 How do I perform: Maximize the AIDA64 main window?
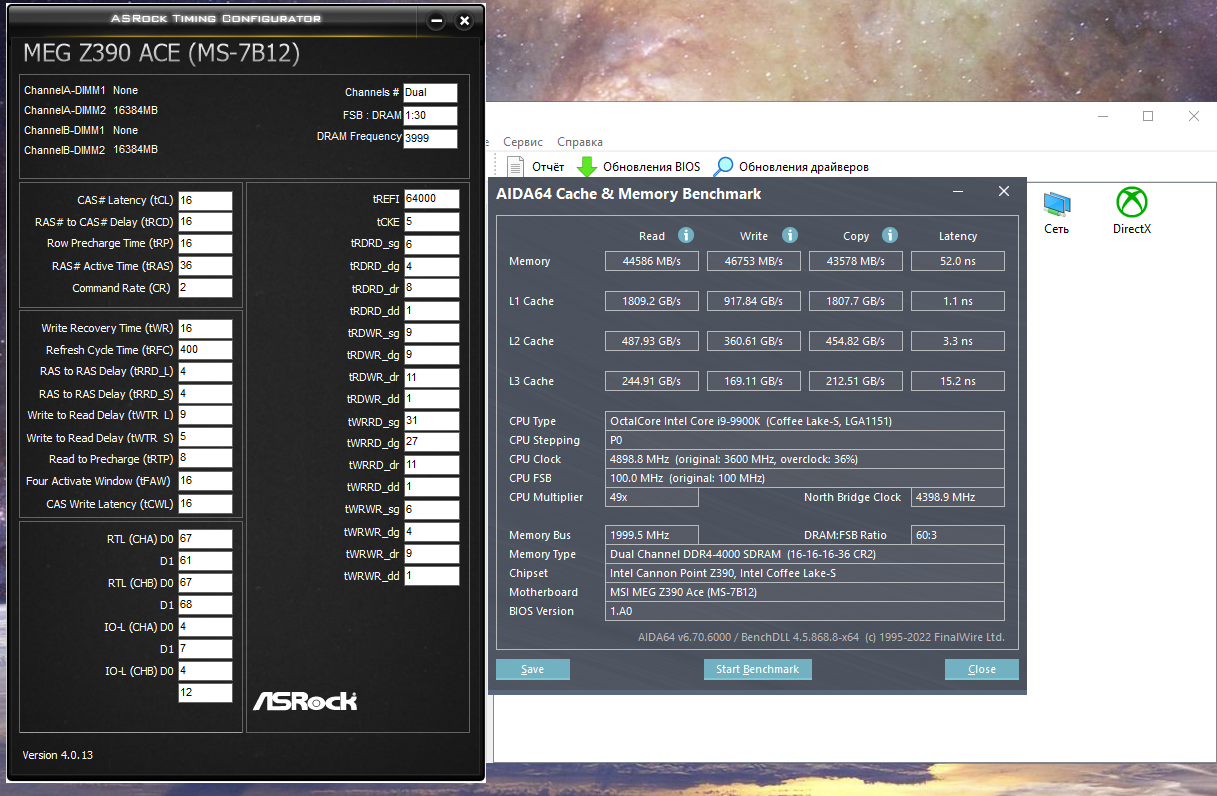click(x=1148, y=116)
